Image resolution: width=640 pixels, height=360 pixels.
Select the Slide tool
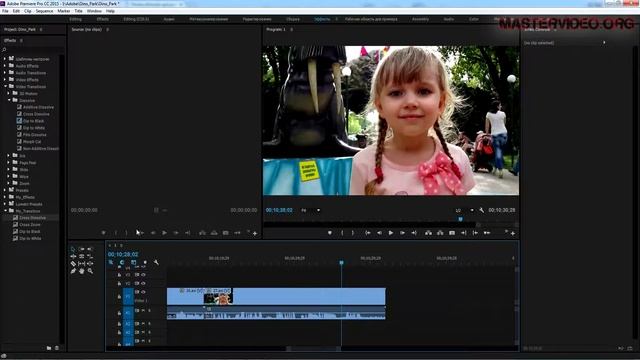90,264
